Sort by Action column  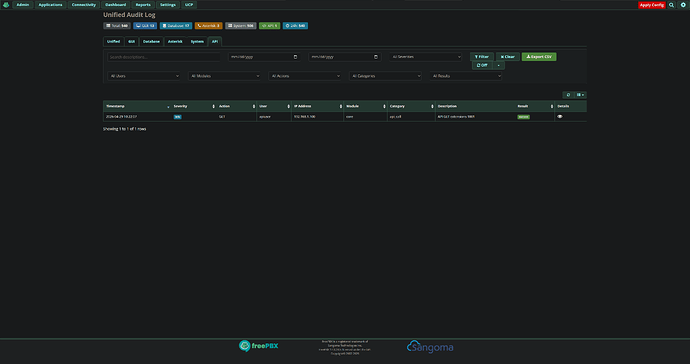pyautogui.click(x=237, y=107)
